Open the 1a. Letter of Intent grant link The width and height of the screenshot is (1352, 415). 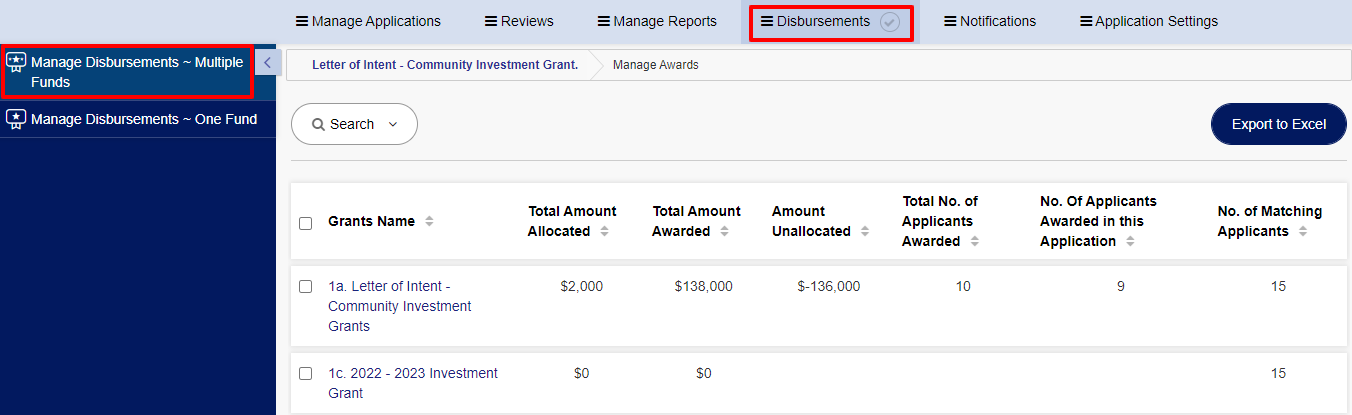click(x=400, y=306)
